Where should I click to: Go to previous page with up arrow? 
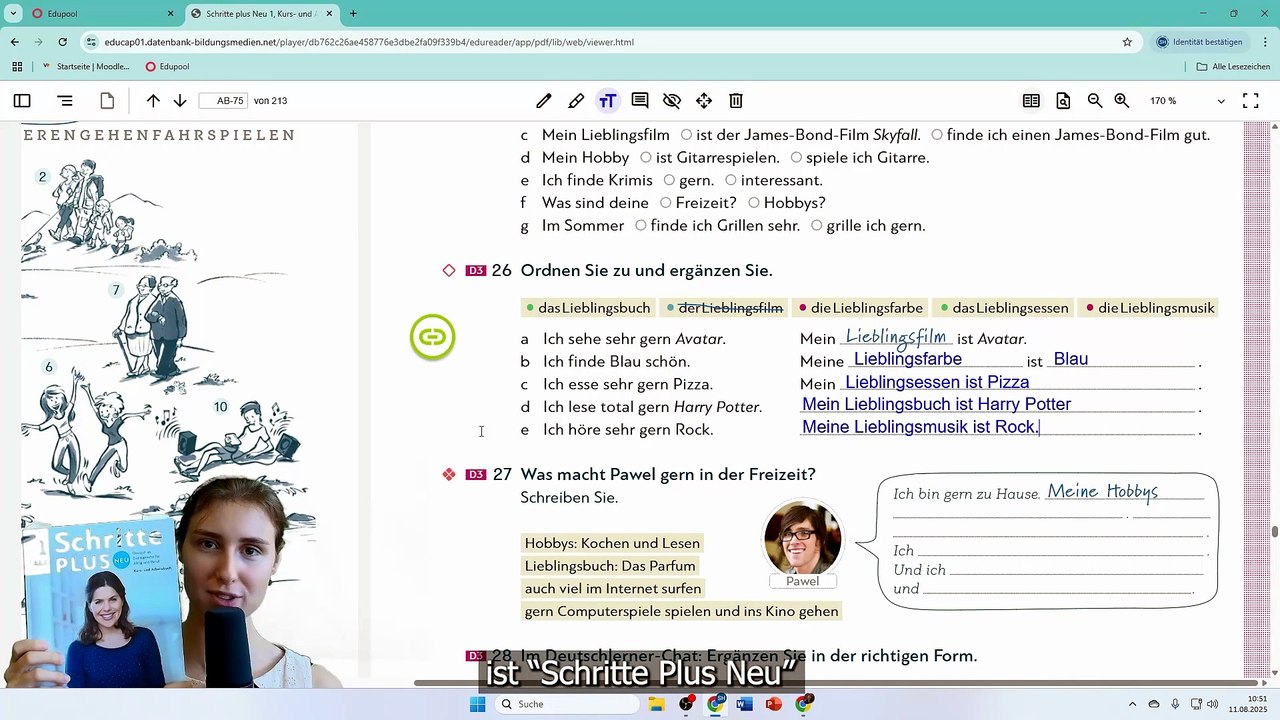(153, 101)
